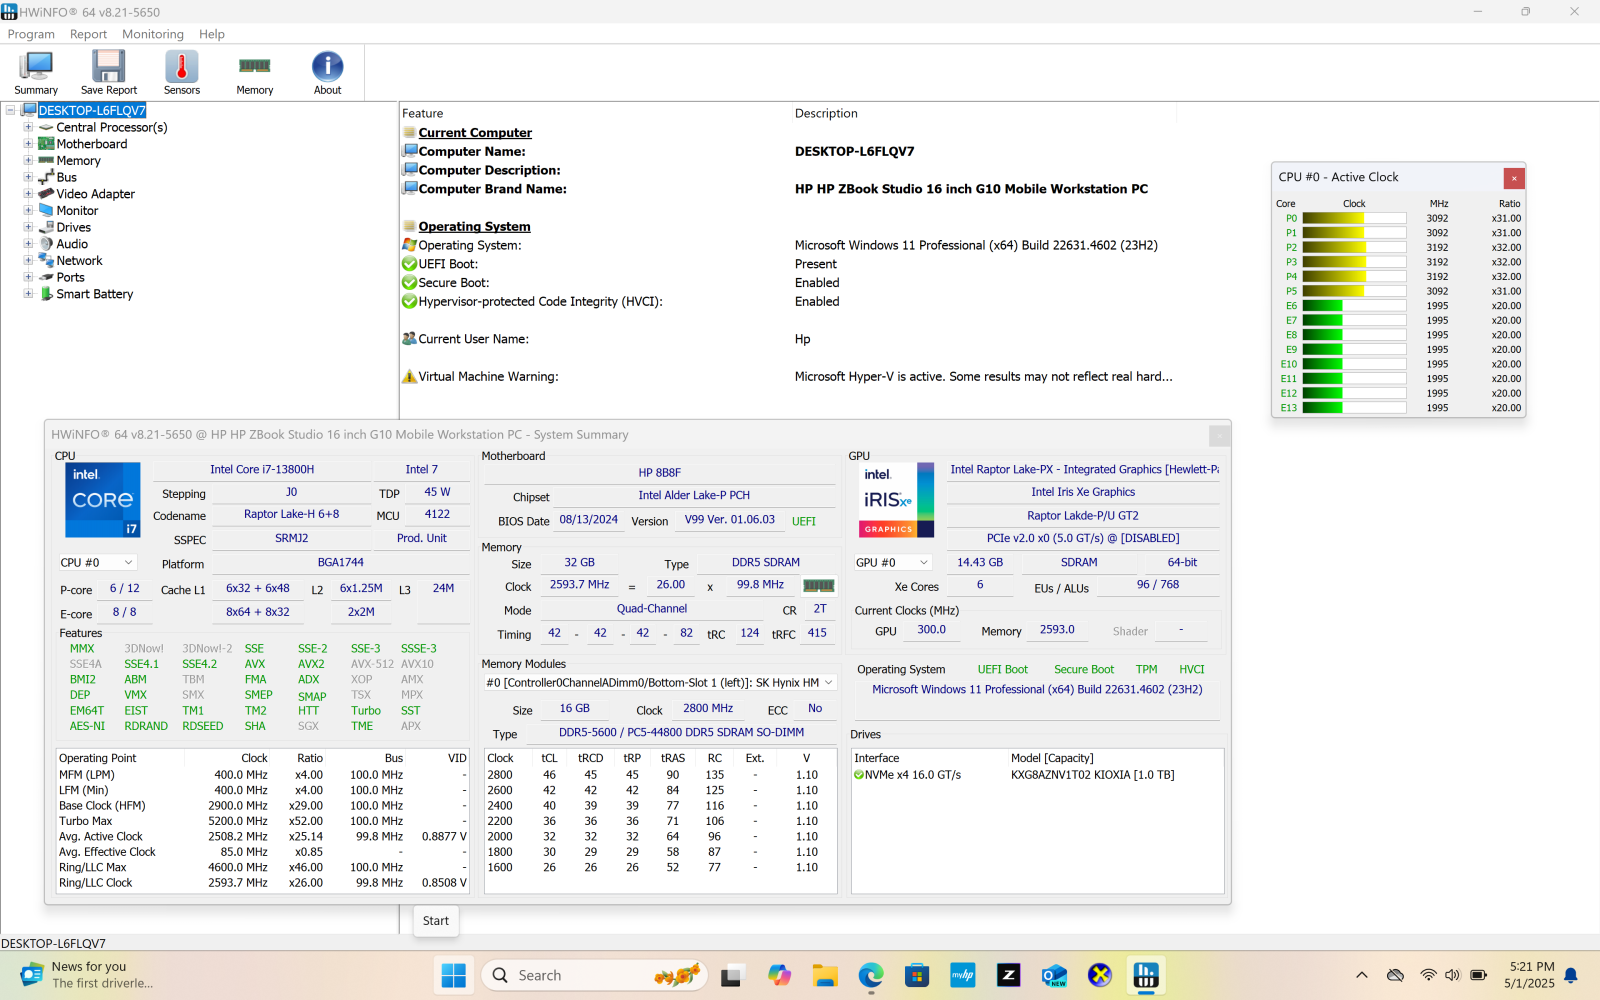Open File Explorer from taskbar
1600x1000 pixels.
825,975
